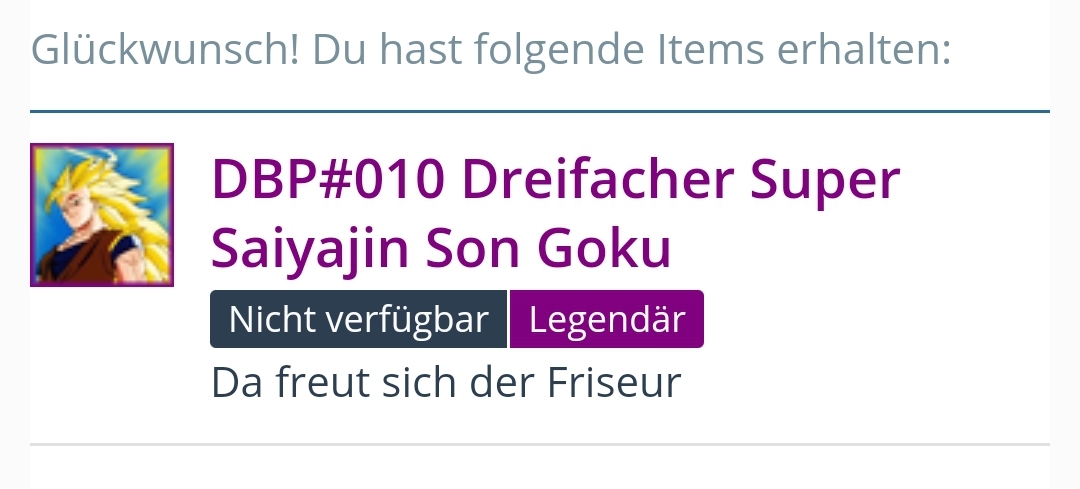
Task: Click the word Goku in item title
Action: point(604,249)
